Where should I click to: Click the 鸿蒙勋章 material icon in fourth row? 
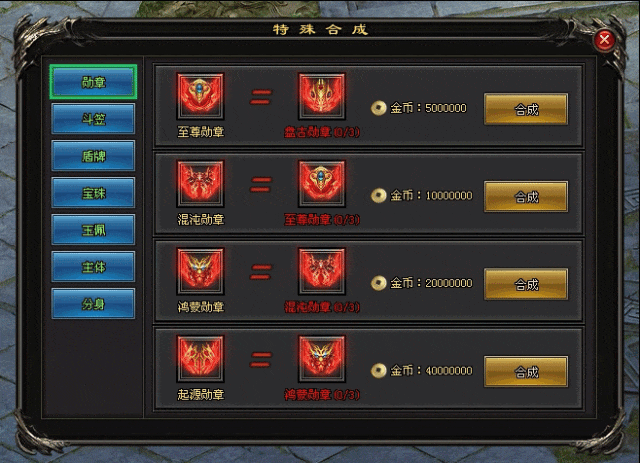[322, 359]
